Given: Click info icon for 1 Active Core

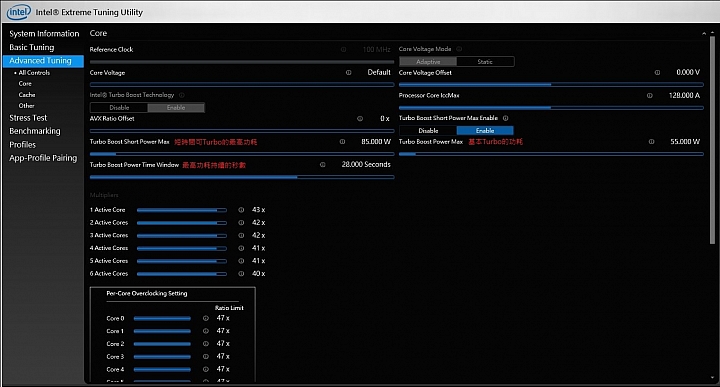Looking at the screenshot, I should [241, 210].
